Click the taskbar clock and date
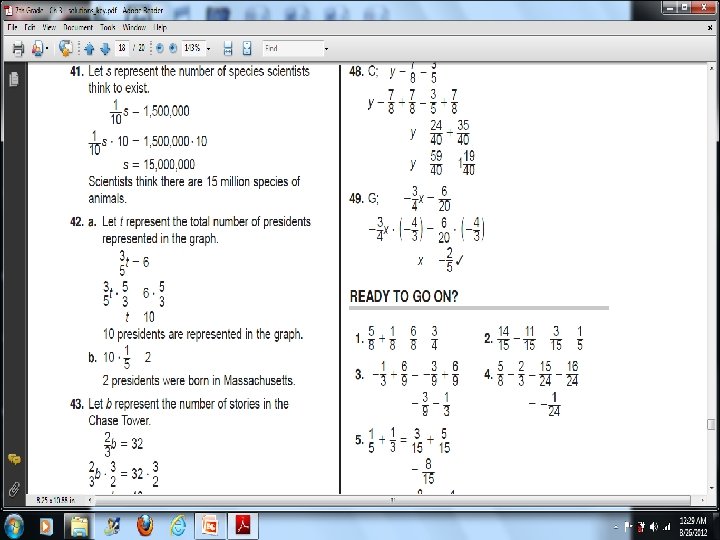This screenshot has width=720, height=540. click(x=694, y=526)
